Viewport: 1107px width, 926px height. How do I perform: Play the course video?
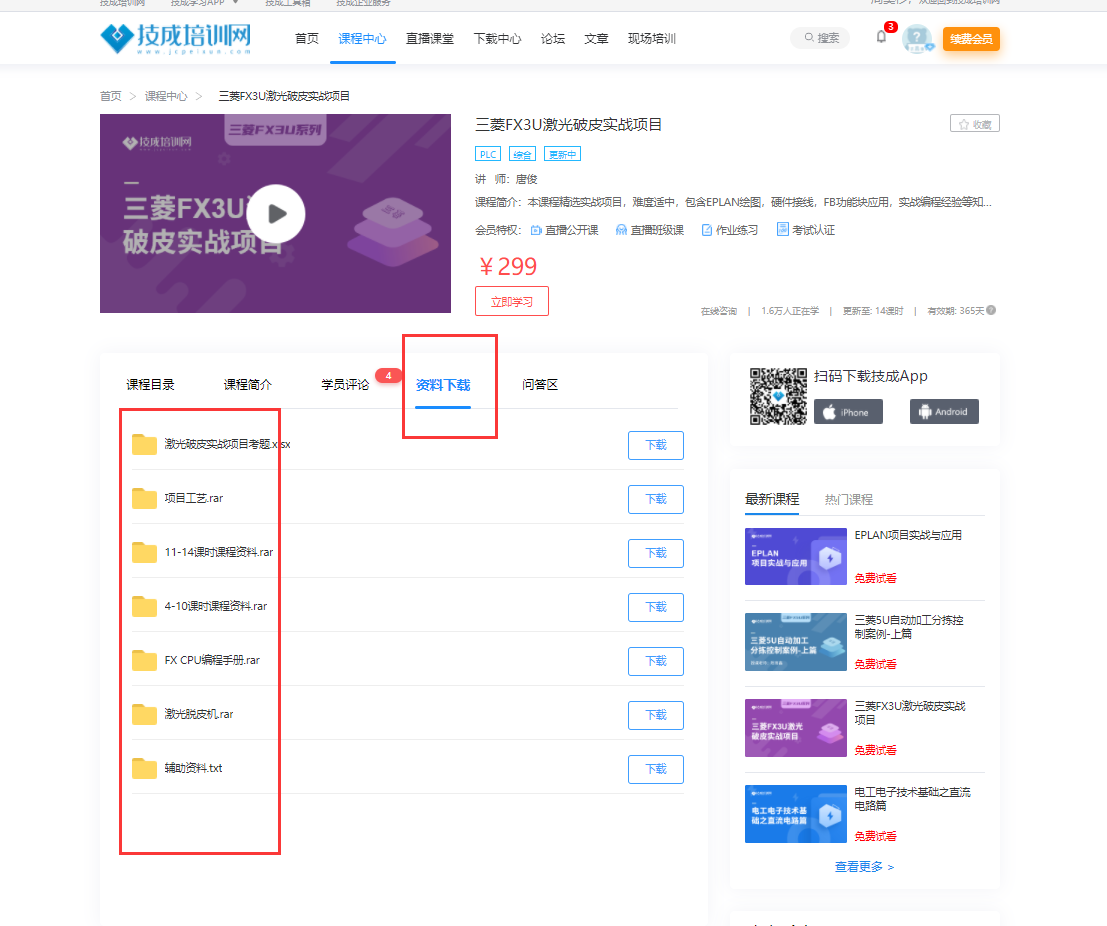point(276,214)
